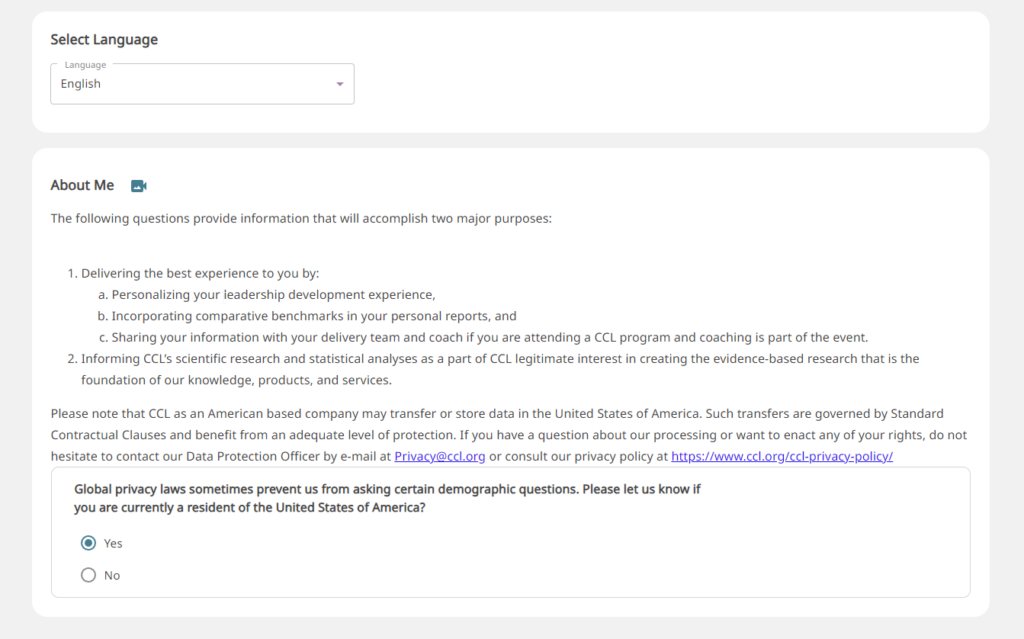Image resolution: width=1024 pixels, height=639 pixels.
Task: Click the small "Language" field label
Action: (x=85, y=65)
